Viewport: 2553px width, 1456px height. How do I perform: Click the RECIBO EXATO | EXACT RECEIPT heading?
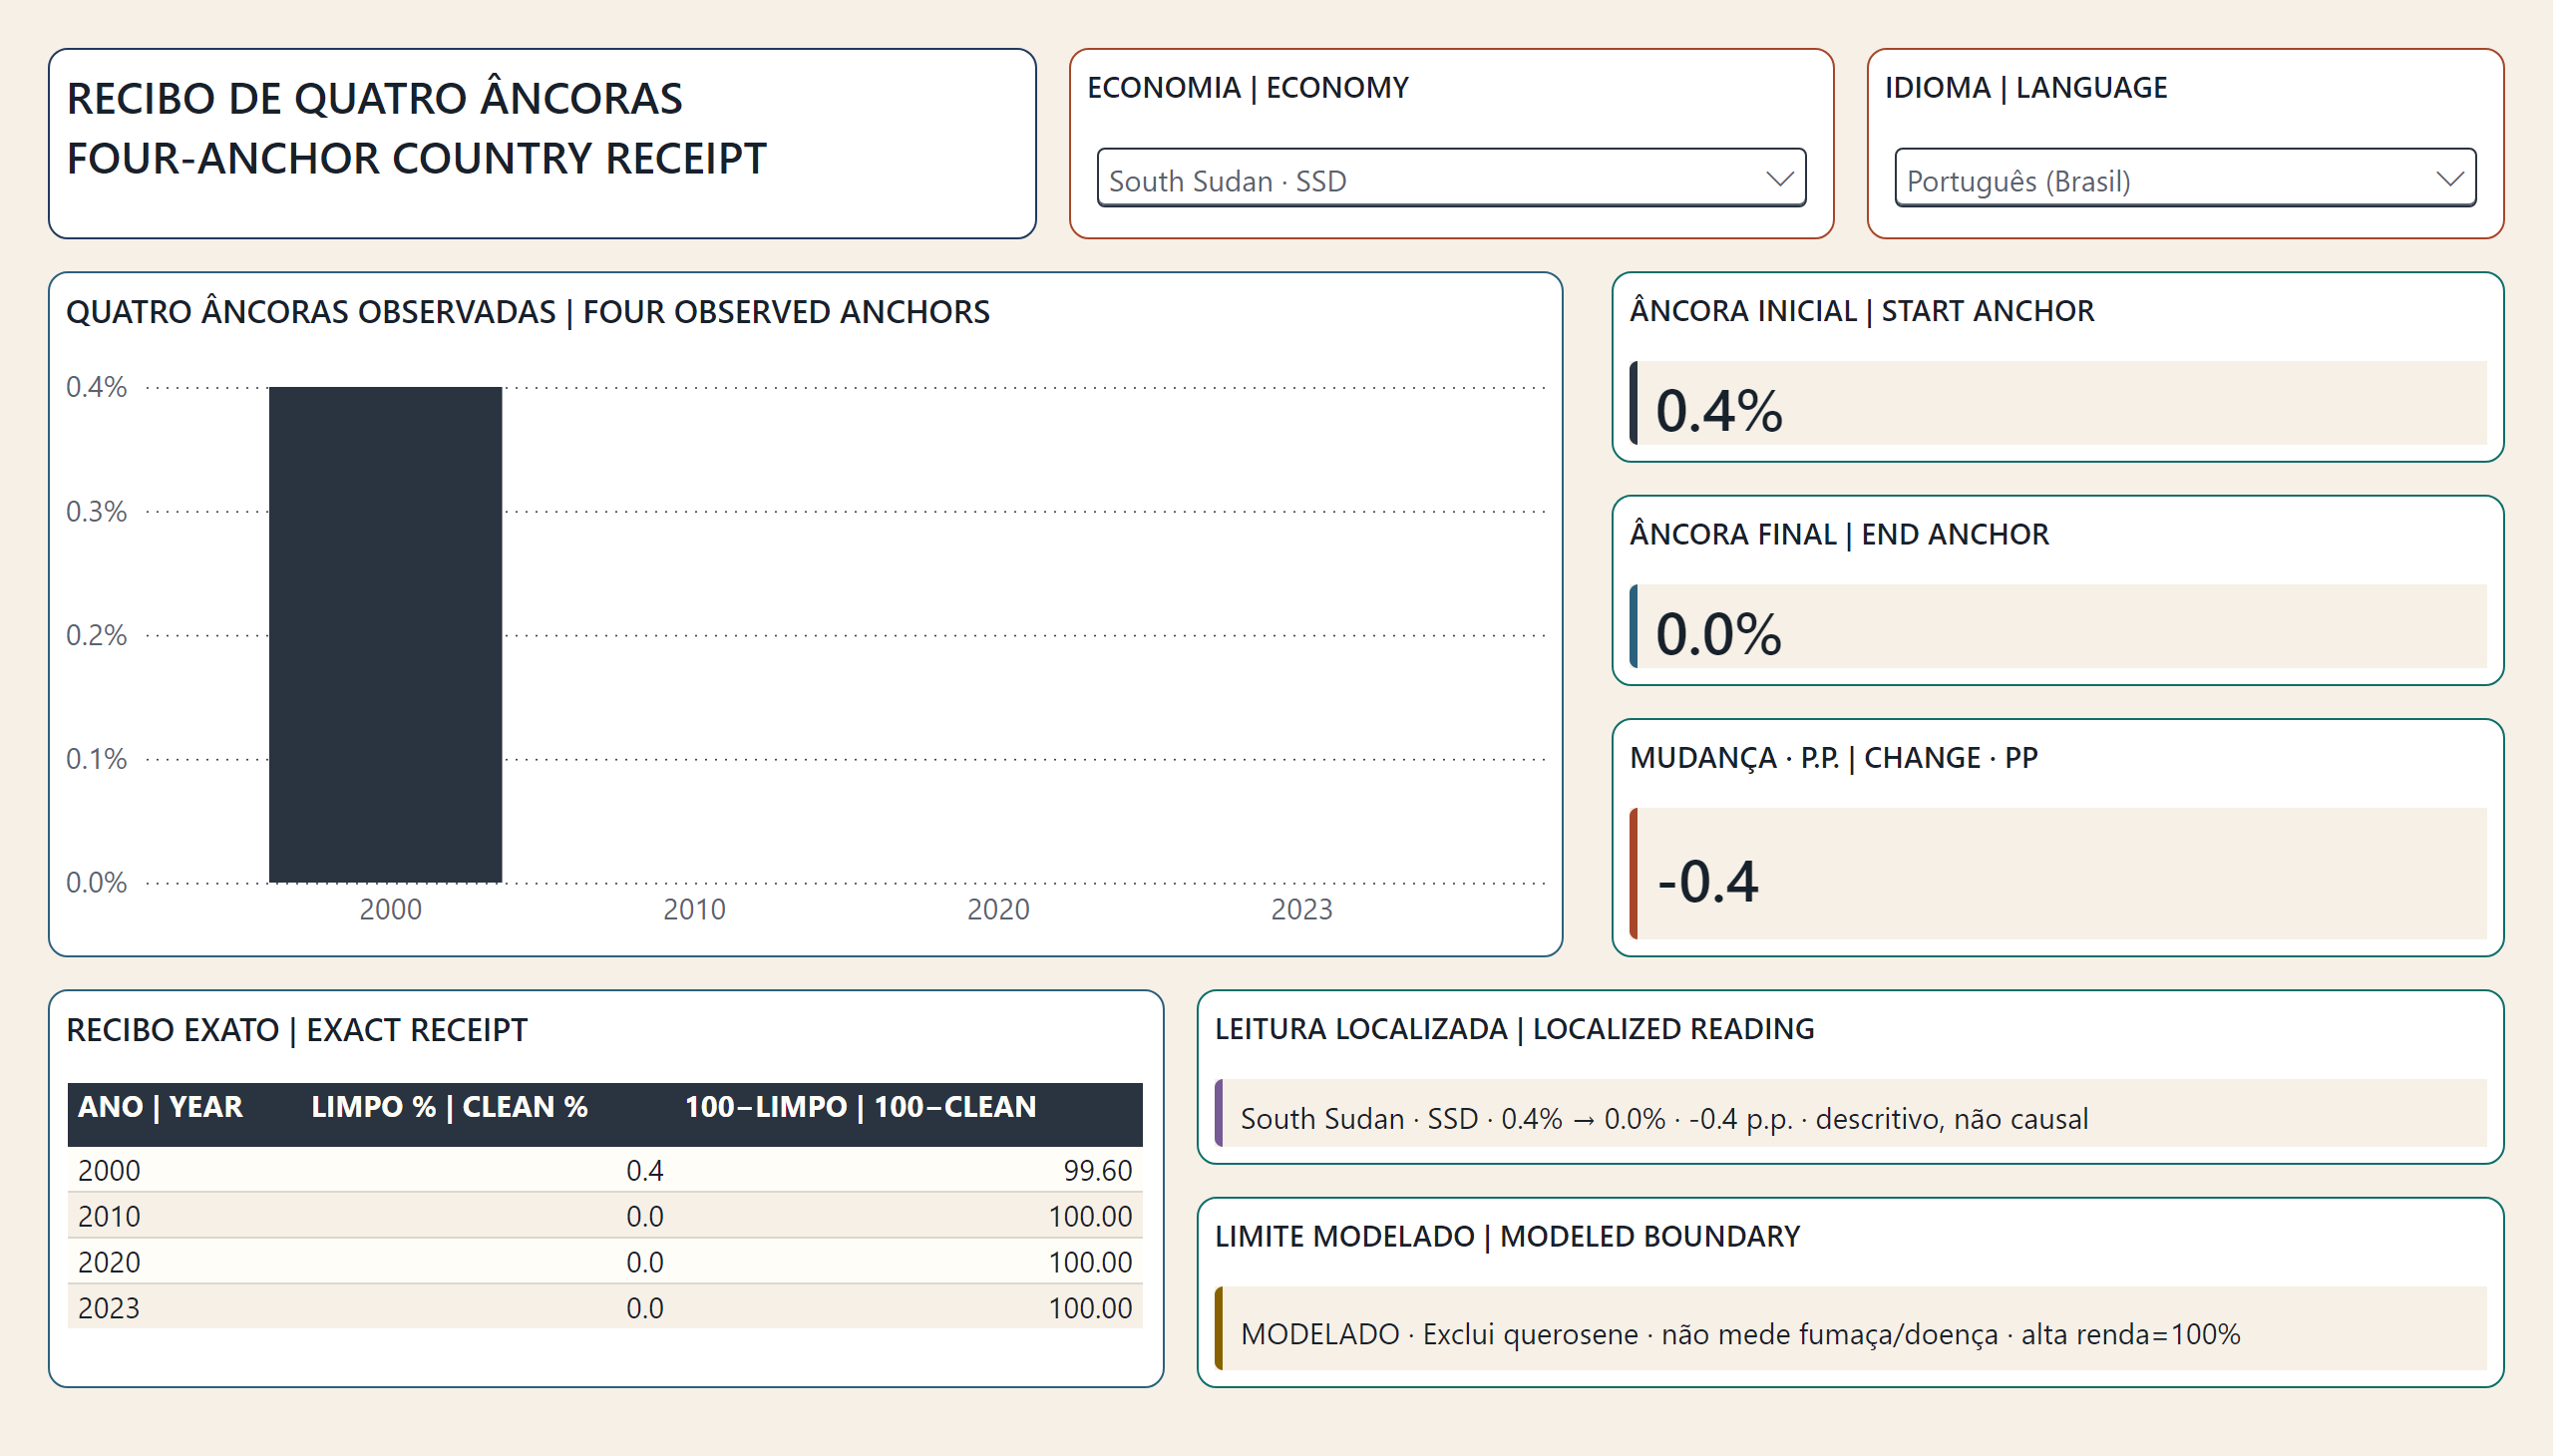pyautogui.click(x=296, y=1030)
